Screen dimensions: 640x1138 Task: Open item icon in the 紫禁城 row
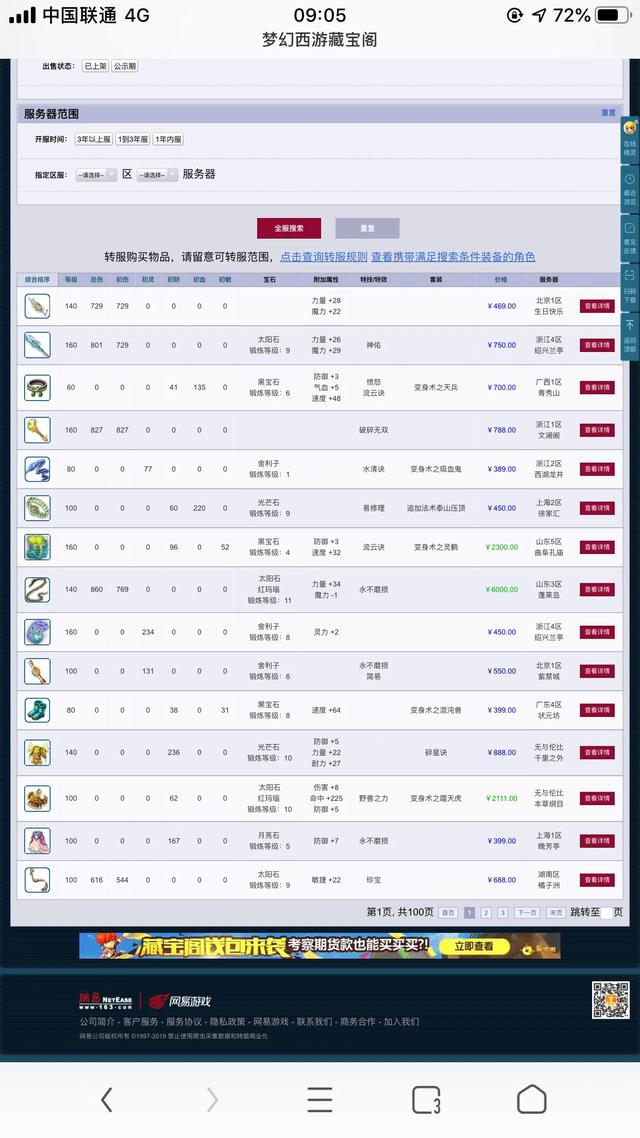point(37,671)
